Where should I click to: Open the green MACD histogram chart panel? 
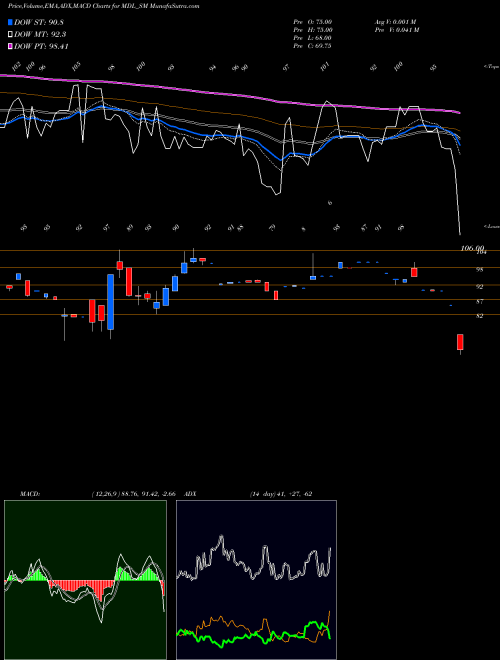pos(85,580)
